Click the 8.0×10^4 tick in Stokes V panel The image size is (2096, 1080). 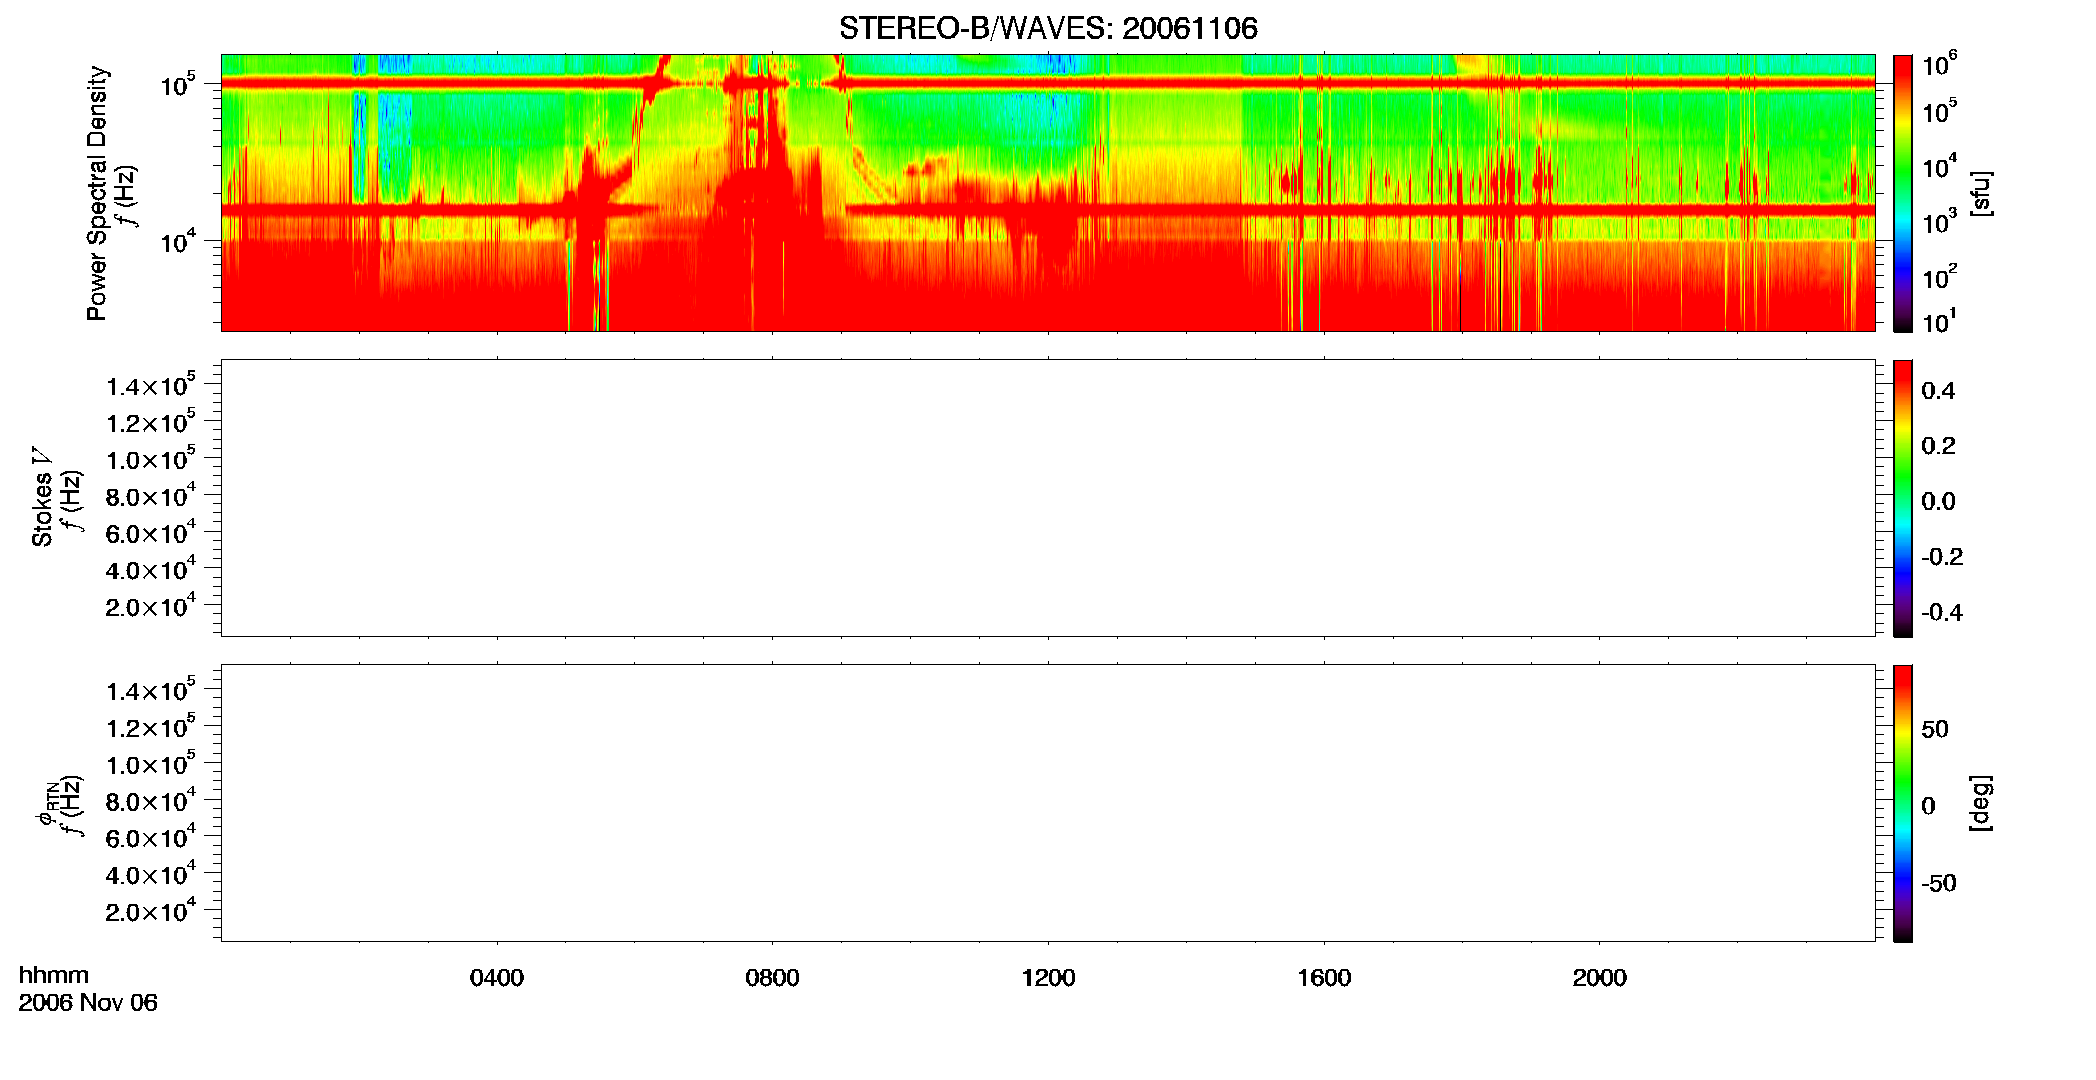click(x=151, y=495)
